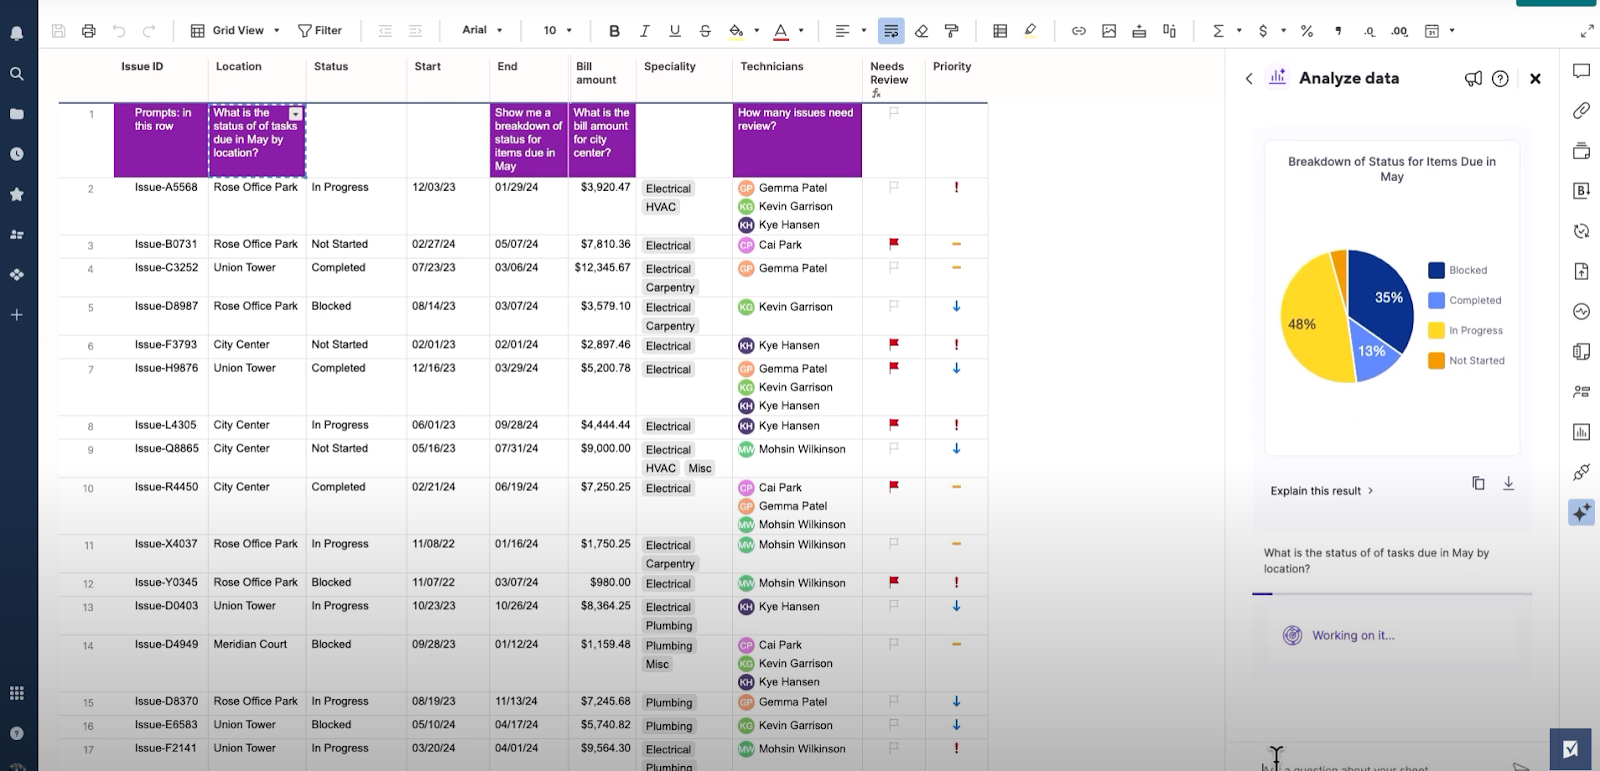The height and width of the screenshot is (771, 1600).
Task: Apply strikethrough formatting
Action: coord(705,31)
